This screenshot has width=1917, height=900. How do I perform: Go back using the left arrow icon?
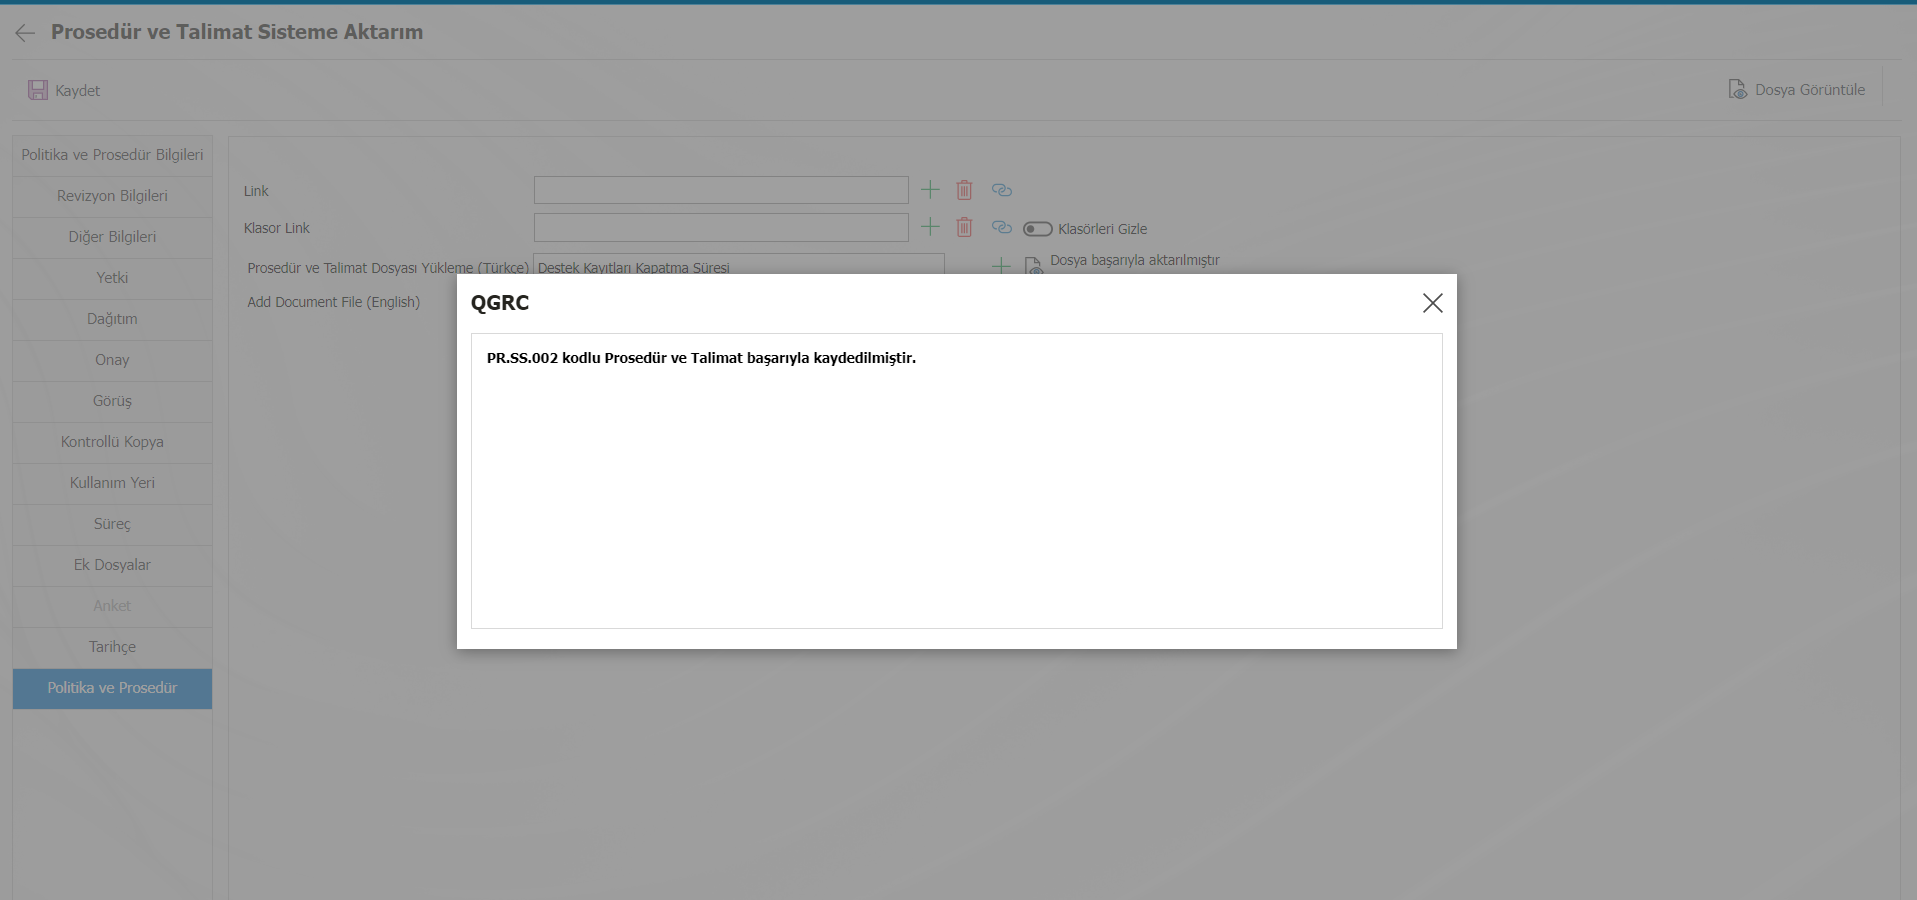click(x=25, y=33)
